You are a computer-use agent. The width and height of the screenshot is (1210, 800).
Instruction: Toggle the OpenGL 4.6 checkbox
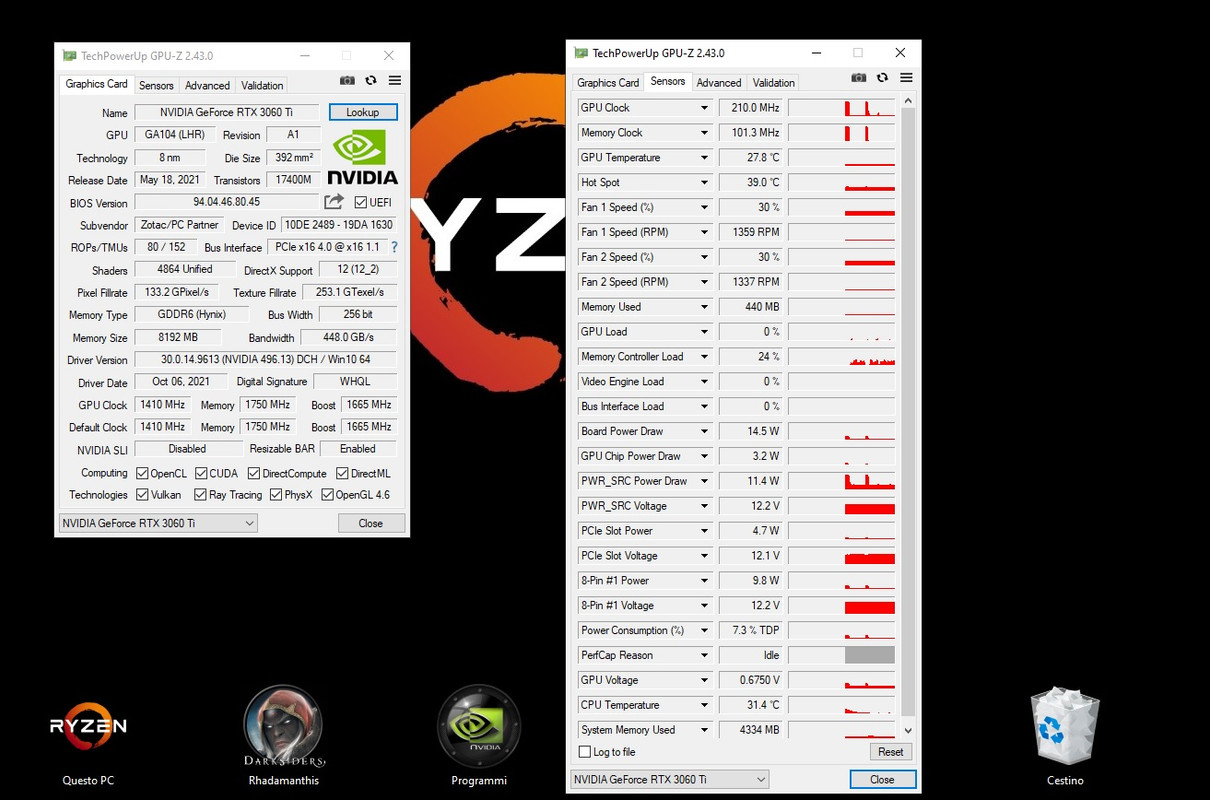click(327, 495)
